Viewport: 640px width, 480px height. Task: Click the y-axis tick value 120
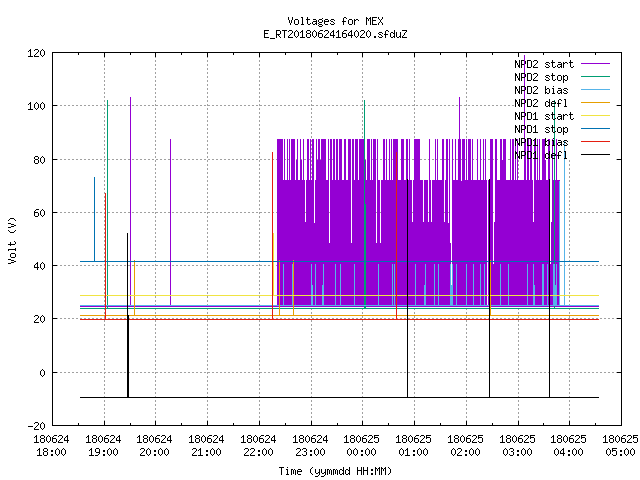(x=36, y=53)
